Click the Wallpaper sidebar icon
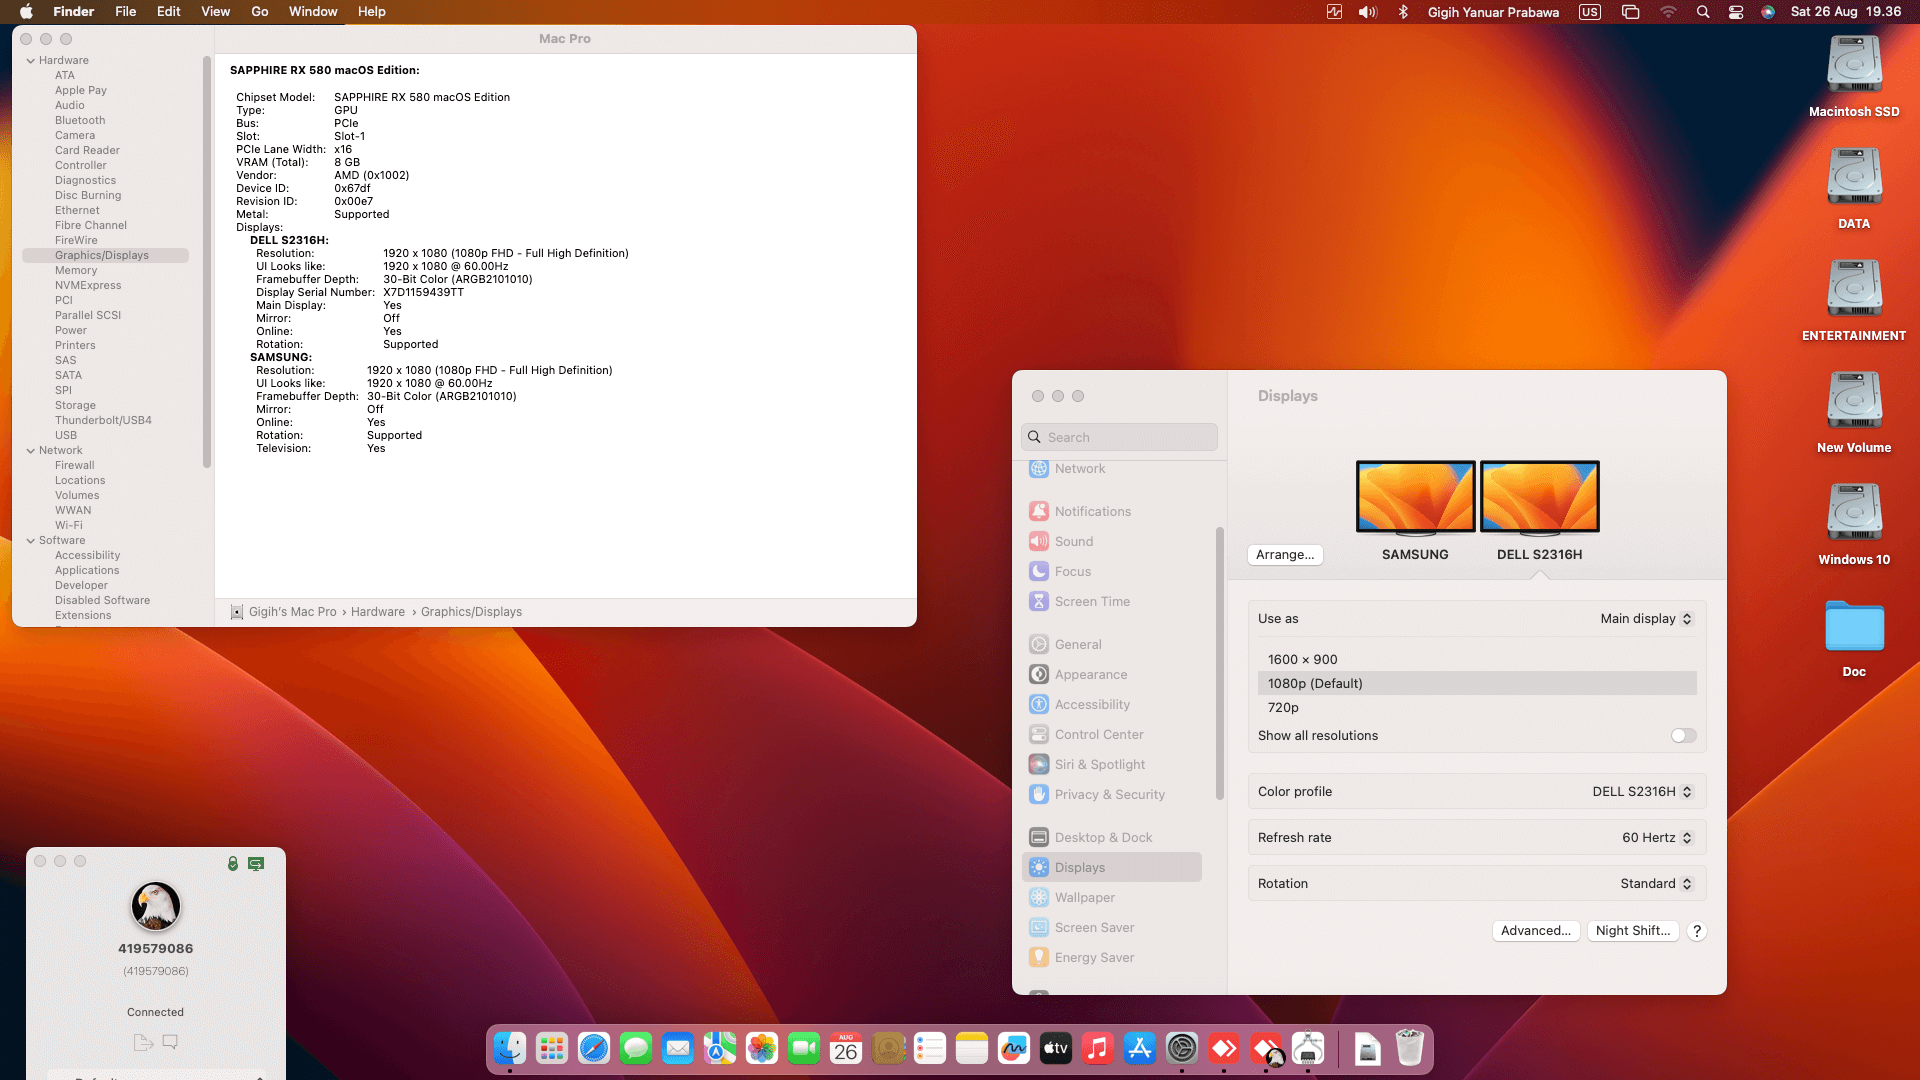Viewport: 1920px width, 1080px height. (x=1039, y=897)
